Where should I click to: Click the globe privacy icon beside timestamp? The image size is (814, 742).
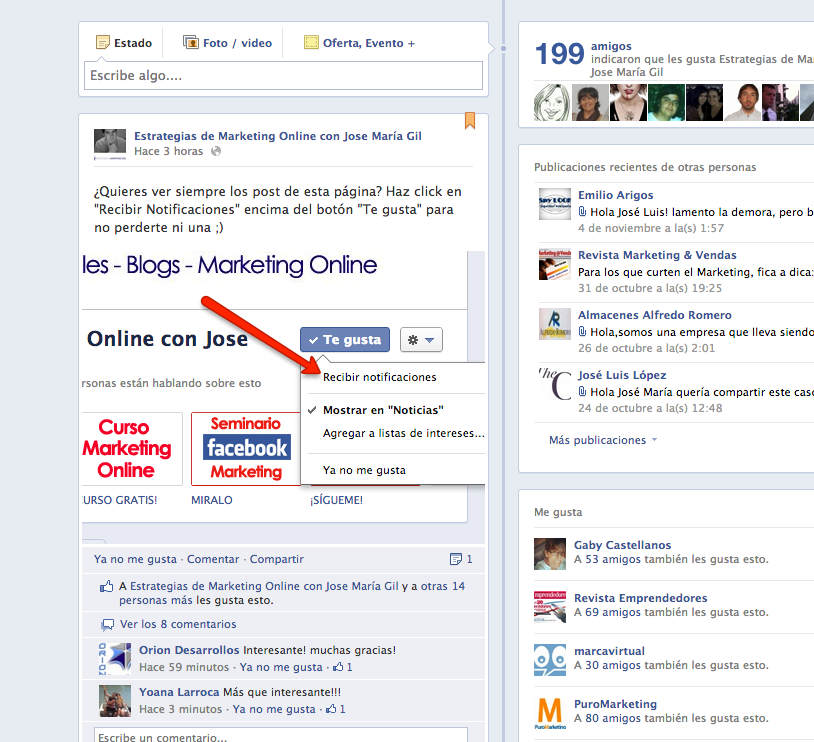click(216, 151)
